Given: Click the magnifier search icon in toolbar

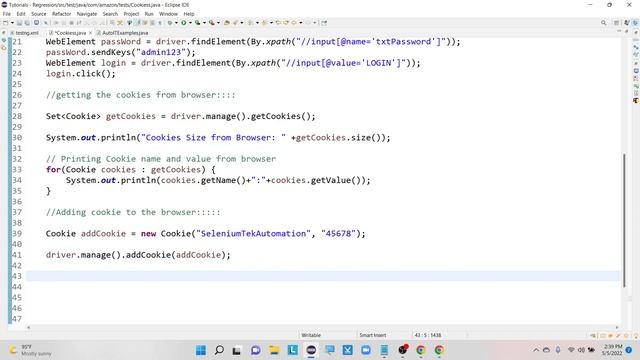Looking at the screenshot, I should pyautogui.click(x=603, y=23).
